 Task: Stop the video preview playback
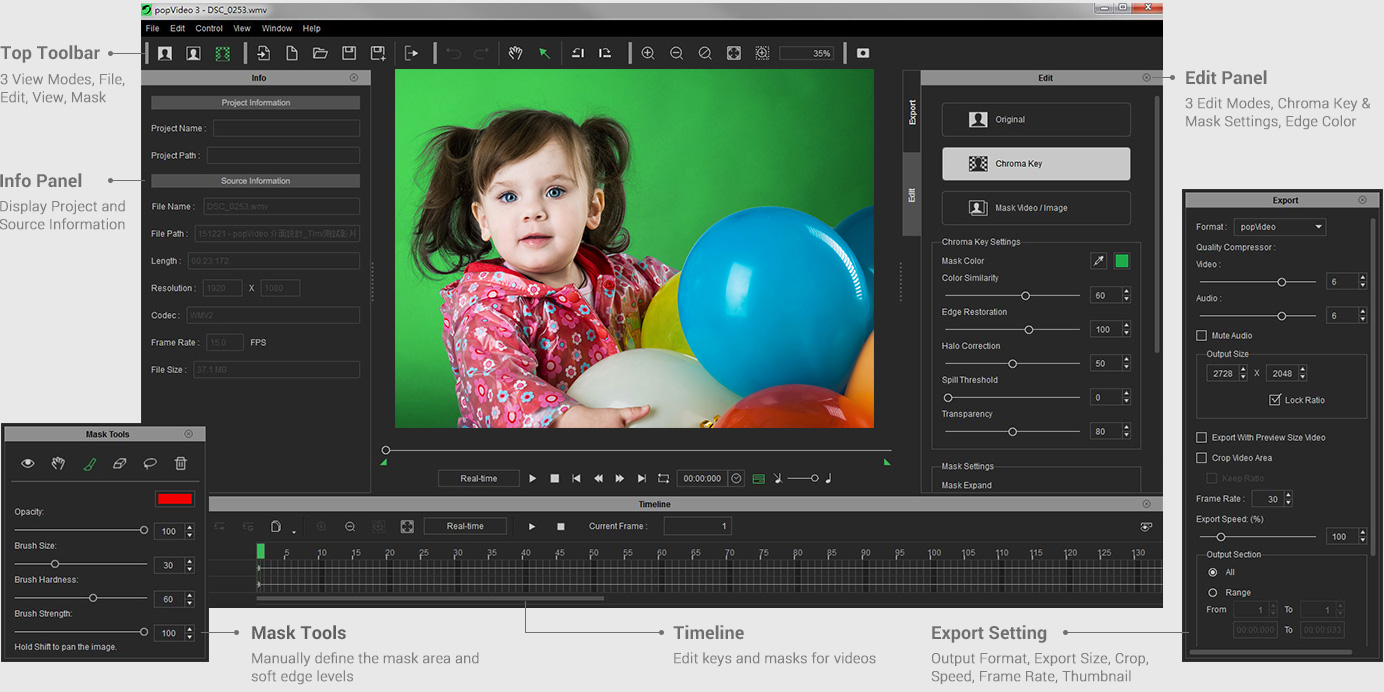pos(555,478)
